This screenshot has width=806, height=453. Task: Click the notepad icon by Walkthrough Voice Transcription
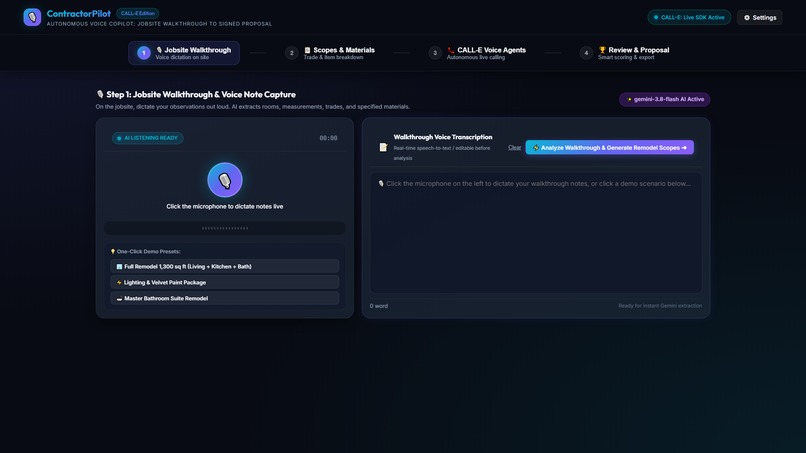(x=383, y=148)
